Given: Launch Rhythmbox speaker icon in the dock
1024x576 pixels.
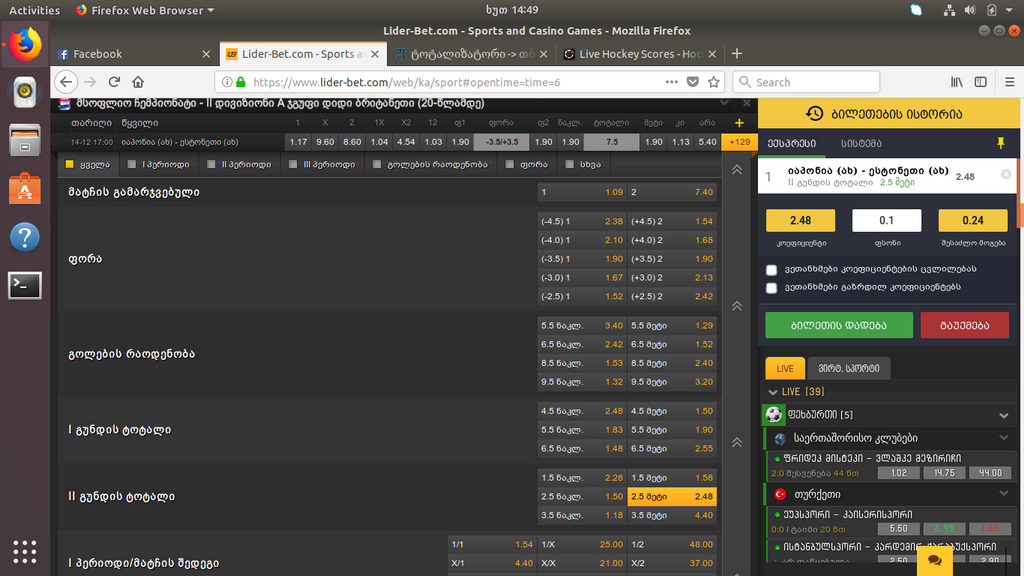Looking at the screenshot, I should pyautogui.click(x=25, y=91).
